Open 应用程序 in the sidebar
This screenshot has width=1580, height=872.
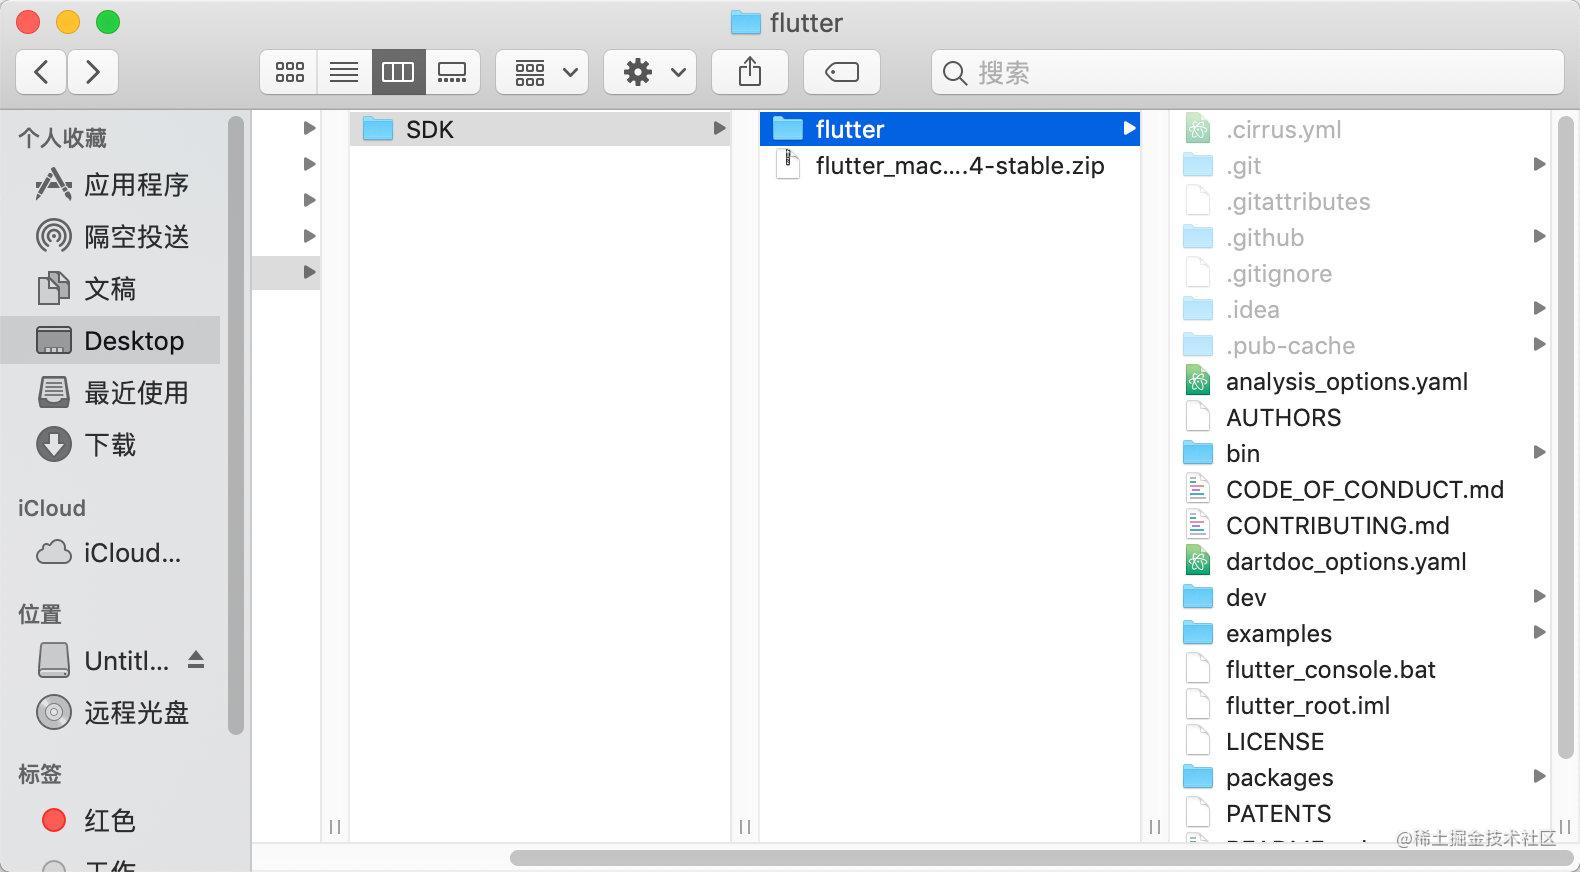pos(112,185)
